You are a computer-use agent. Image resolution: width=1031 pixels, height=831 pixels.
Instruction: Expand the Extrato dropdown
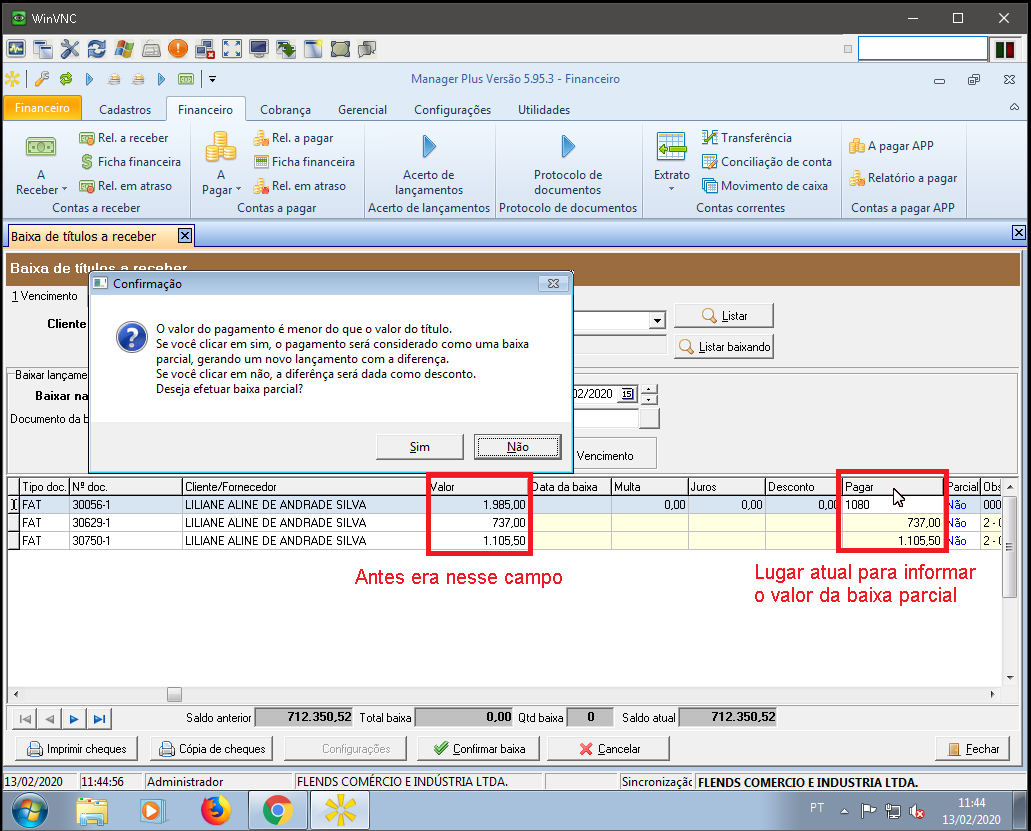(x=672, y=188)
